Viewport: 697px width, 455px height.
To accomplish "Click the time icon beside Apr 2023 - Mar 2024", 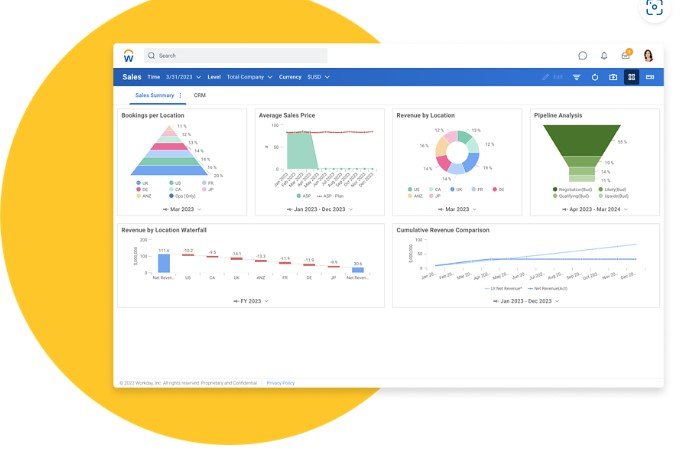I will coord(565,209).
